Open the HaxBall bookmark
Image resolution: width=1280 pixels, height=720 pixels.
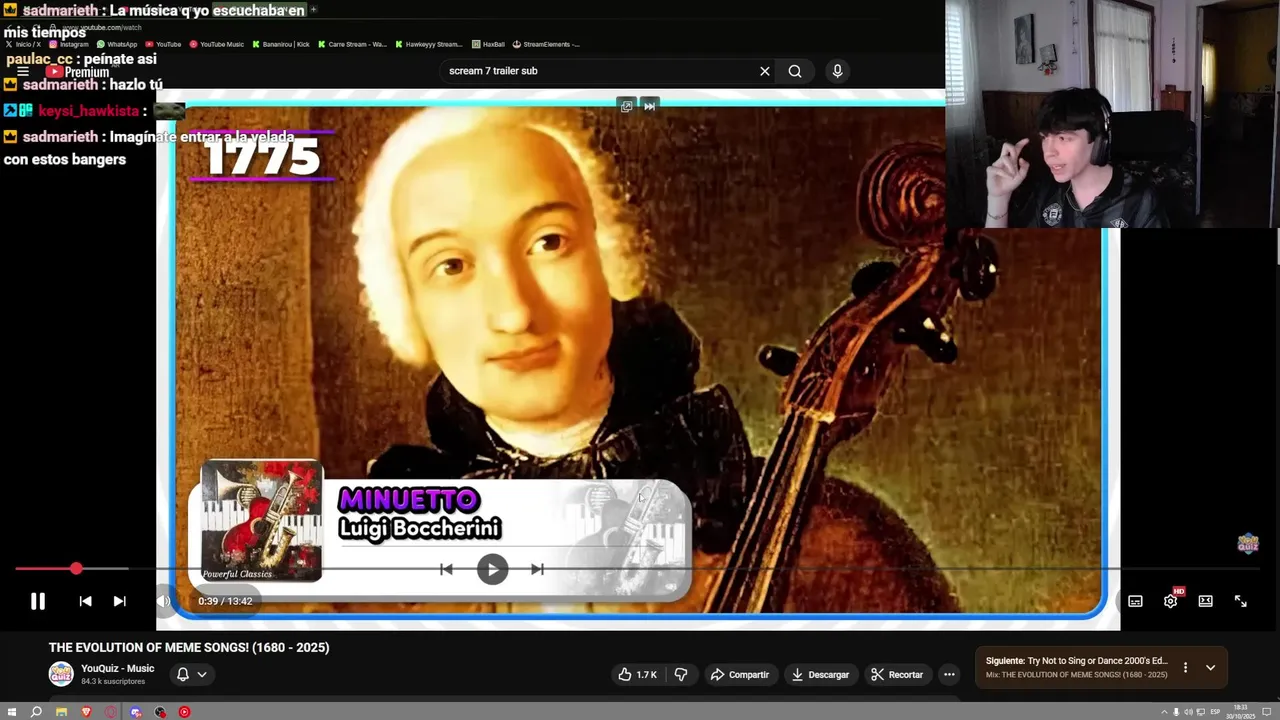pos(489,44)
